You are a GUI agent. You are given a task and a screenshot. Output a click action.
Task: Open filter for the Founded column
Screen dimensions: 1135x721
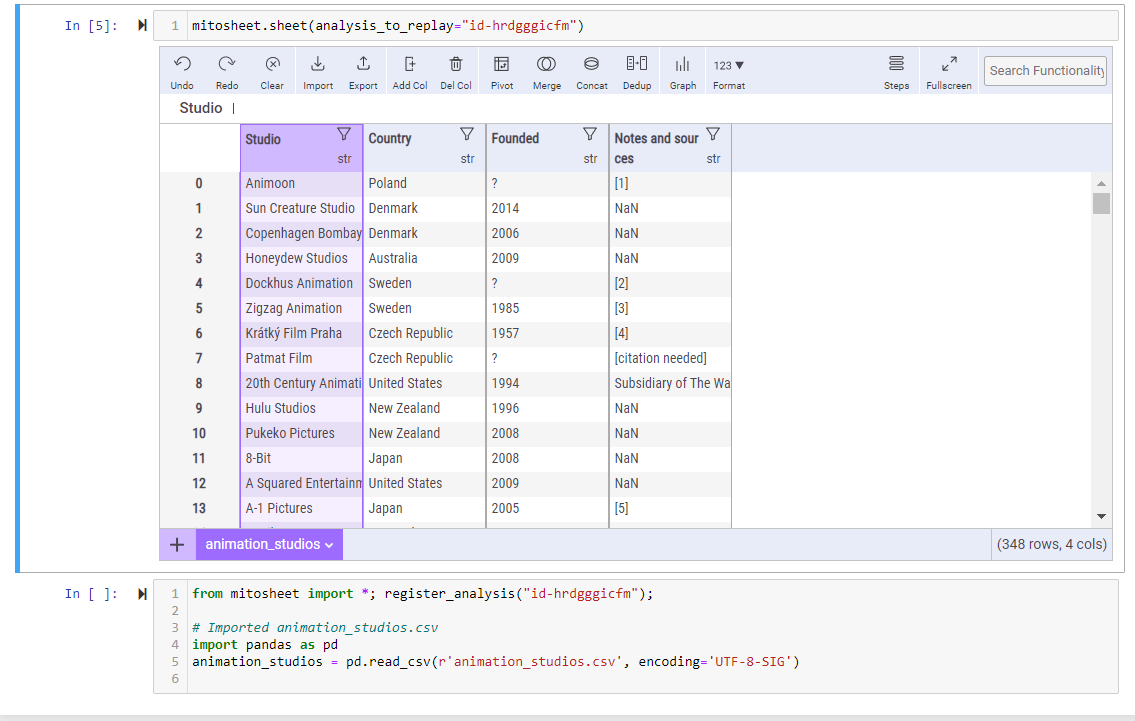(590, 134)
